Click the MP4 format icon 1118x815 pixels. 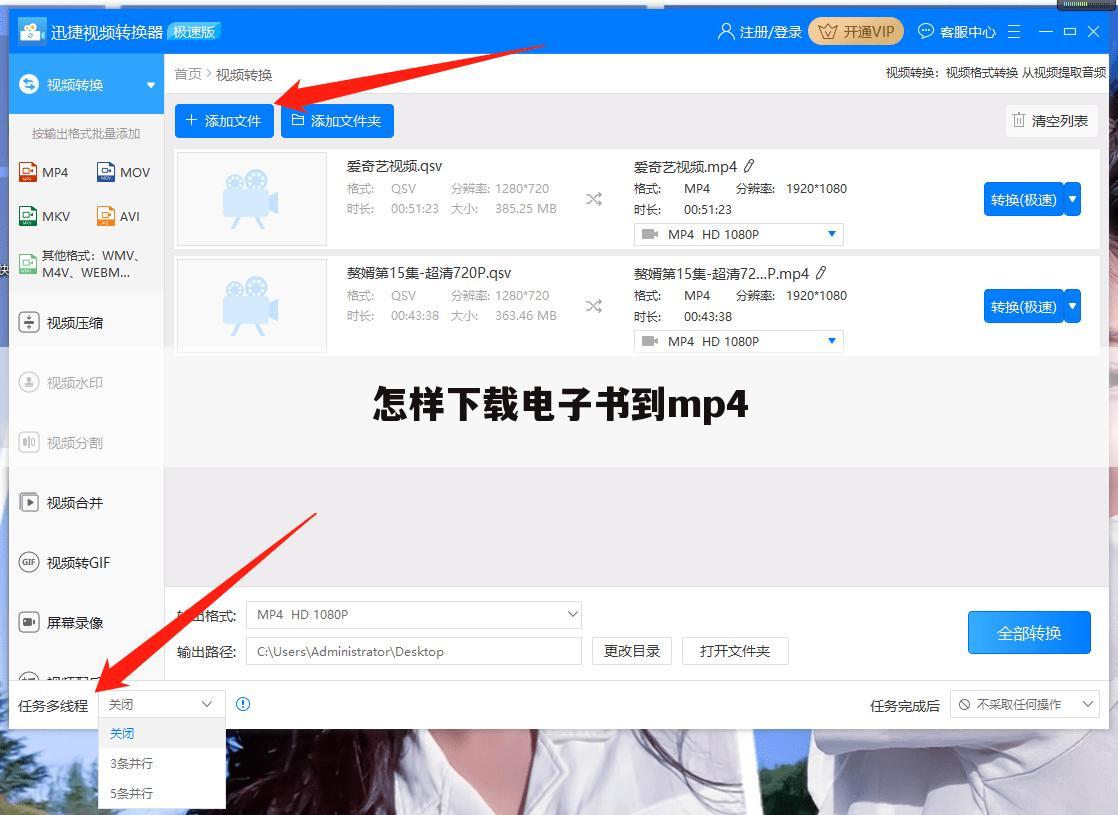click(x=28, y=172)
